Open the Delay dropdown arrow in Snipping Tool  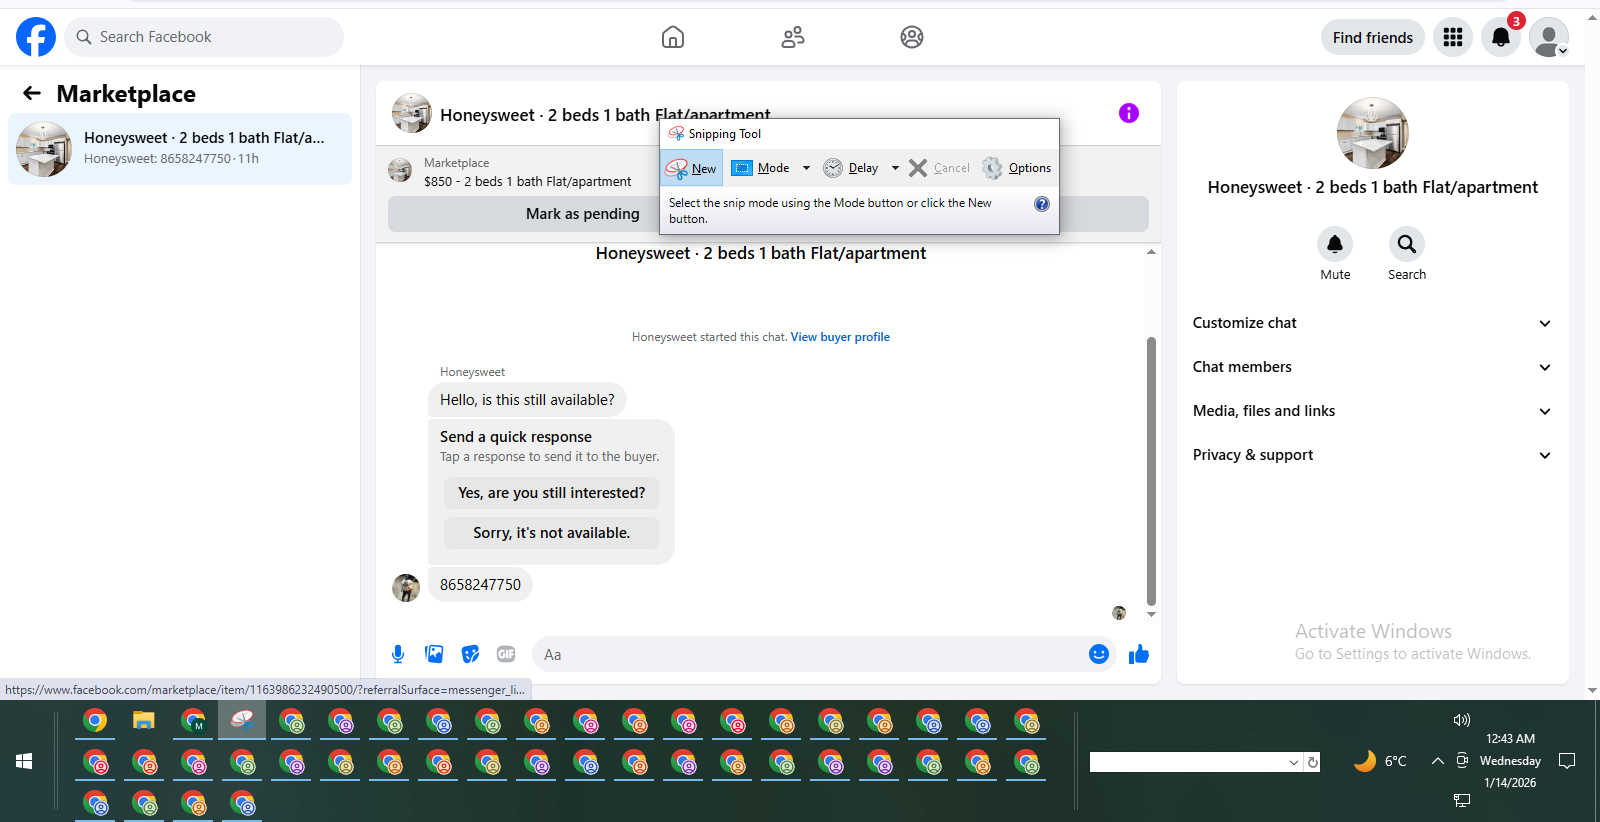[895, 168]
